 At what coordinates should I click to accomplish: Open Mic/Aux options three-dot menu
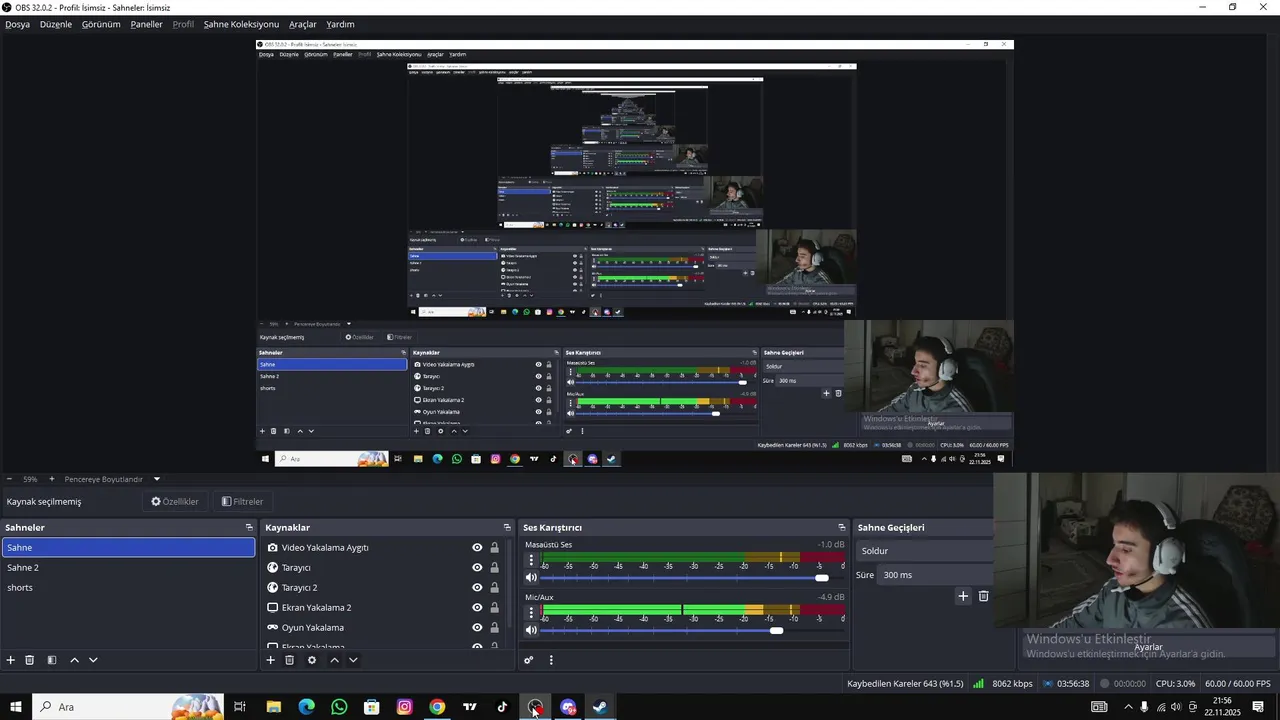click(531, 613)
